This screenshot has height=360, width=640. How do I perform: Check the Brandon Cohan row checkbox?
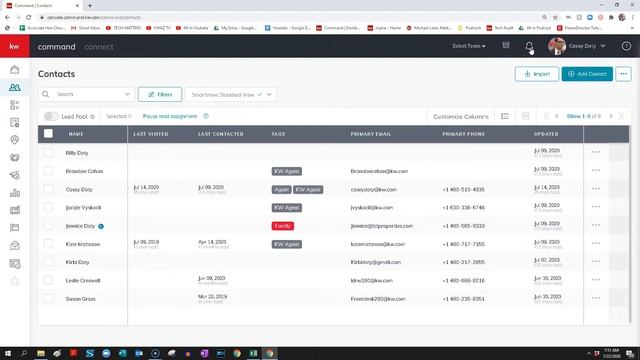pyautogui.click(x=48, y=171)
